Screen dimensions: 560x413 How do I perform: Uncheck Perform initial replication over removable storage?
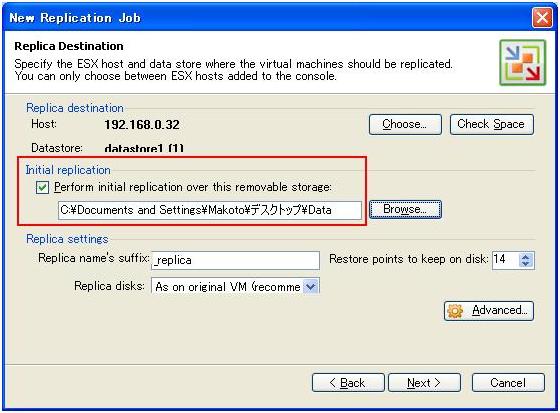click(42, 187)
